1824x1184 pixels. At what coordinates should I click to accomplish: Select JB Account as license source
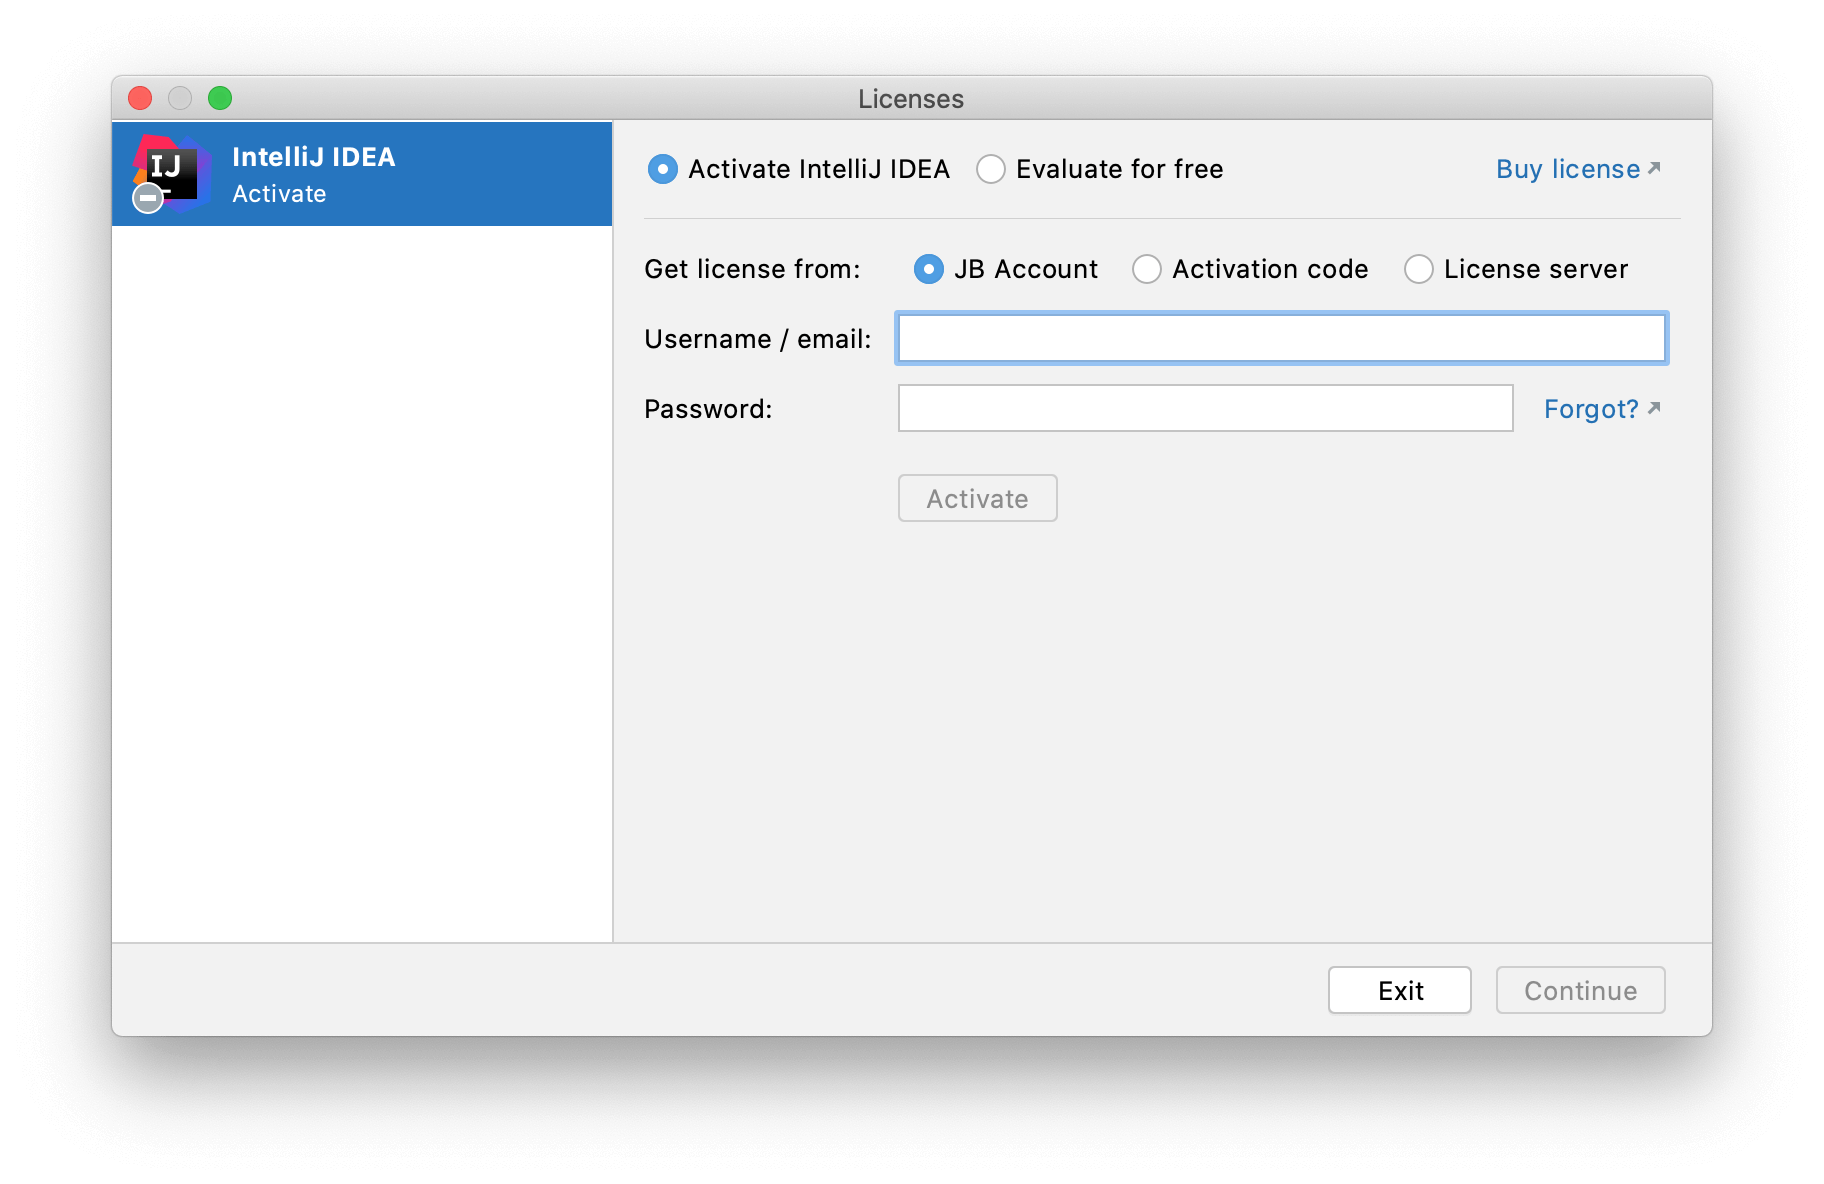tap(929, 269)
